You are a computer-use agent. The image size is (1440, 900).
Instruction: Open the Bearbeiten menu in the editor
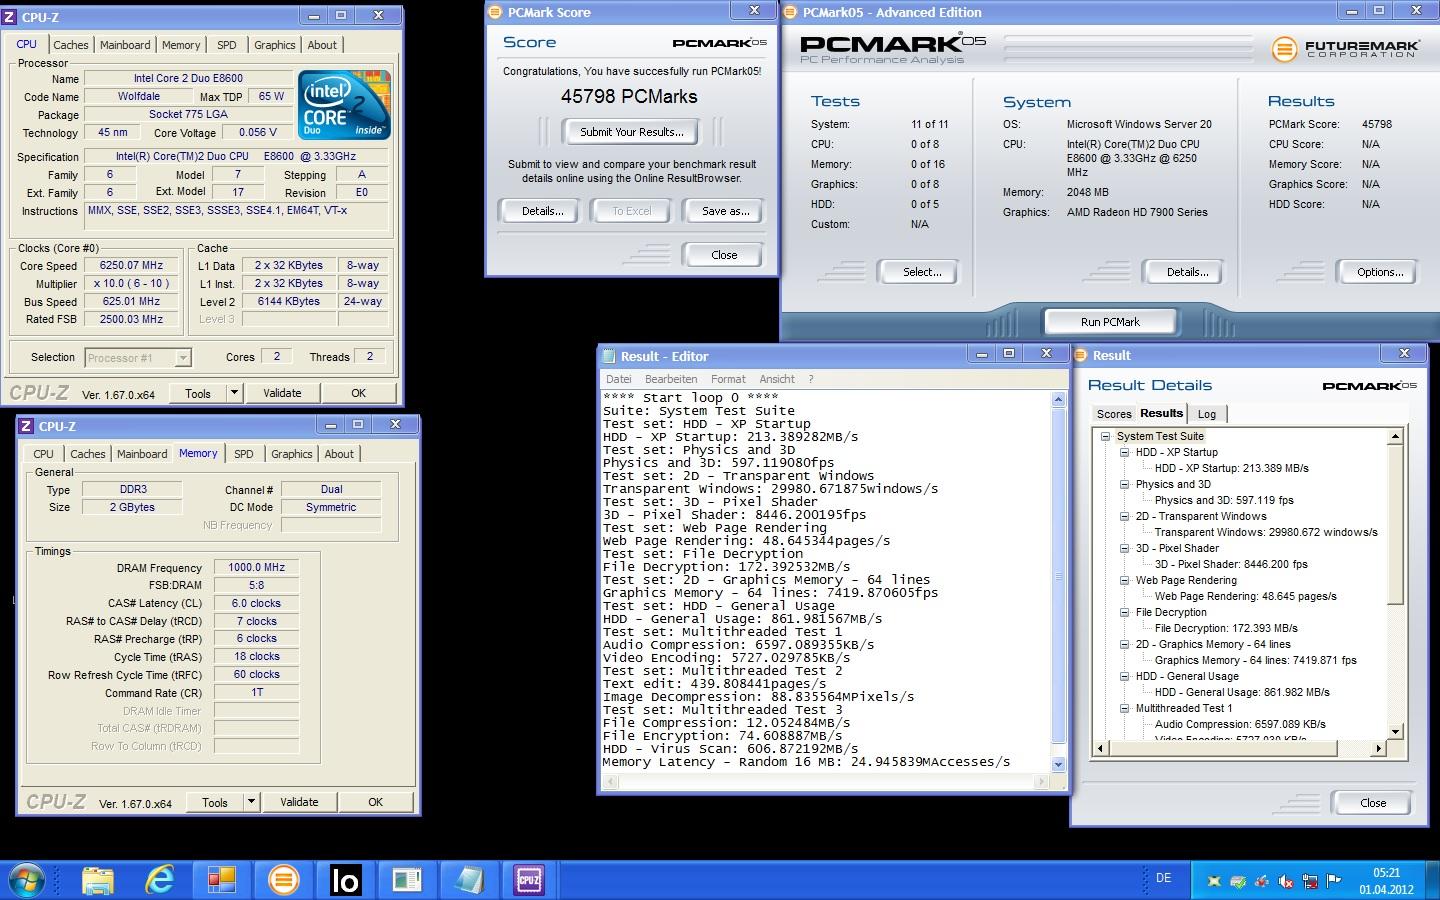tap(671, 379)
